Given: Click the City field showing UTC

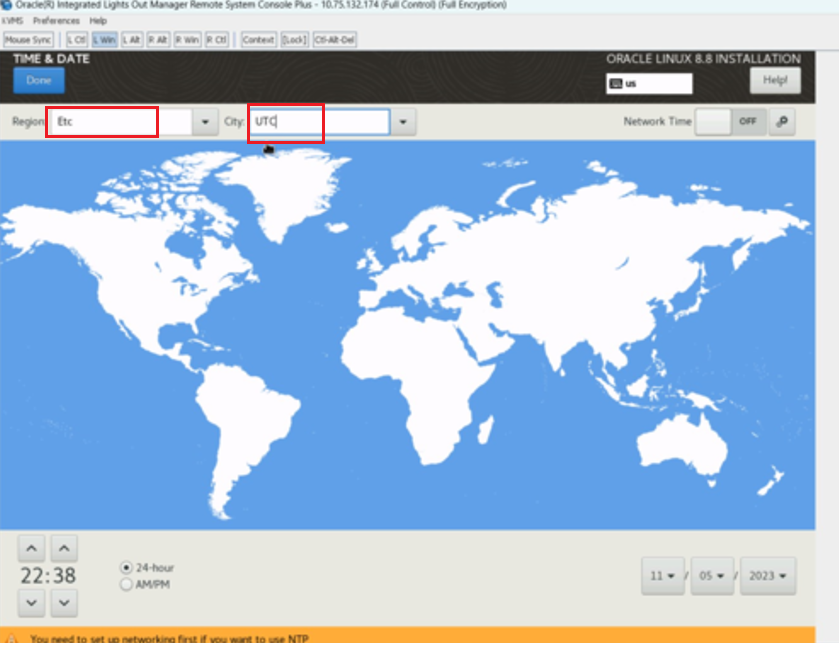Looking at the screenshot, I should click(320, 121).
